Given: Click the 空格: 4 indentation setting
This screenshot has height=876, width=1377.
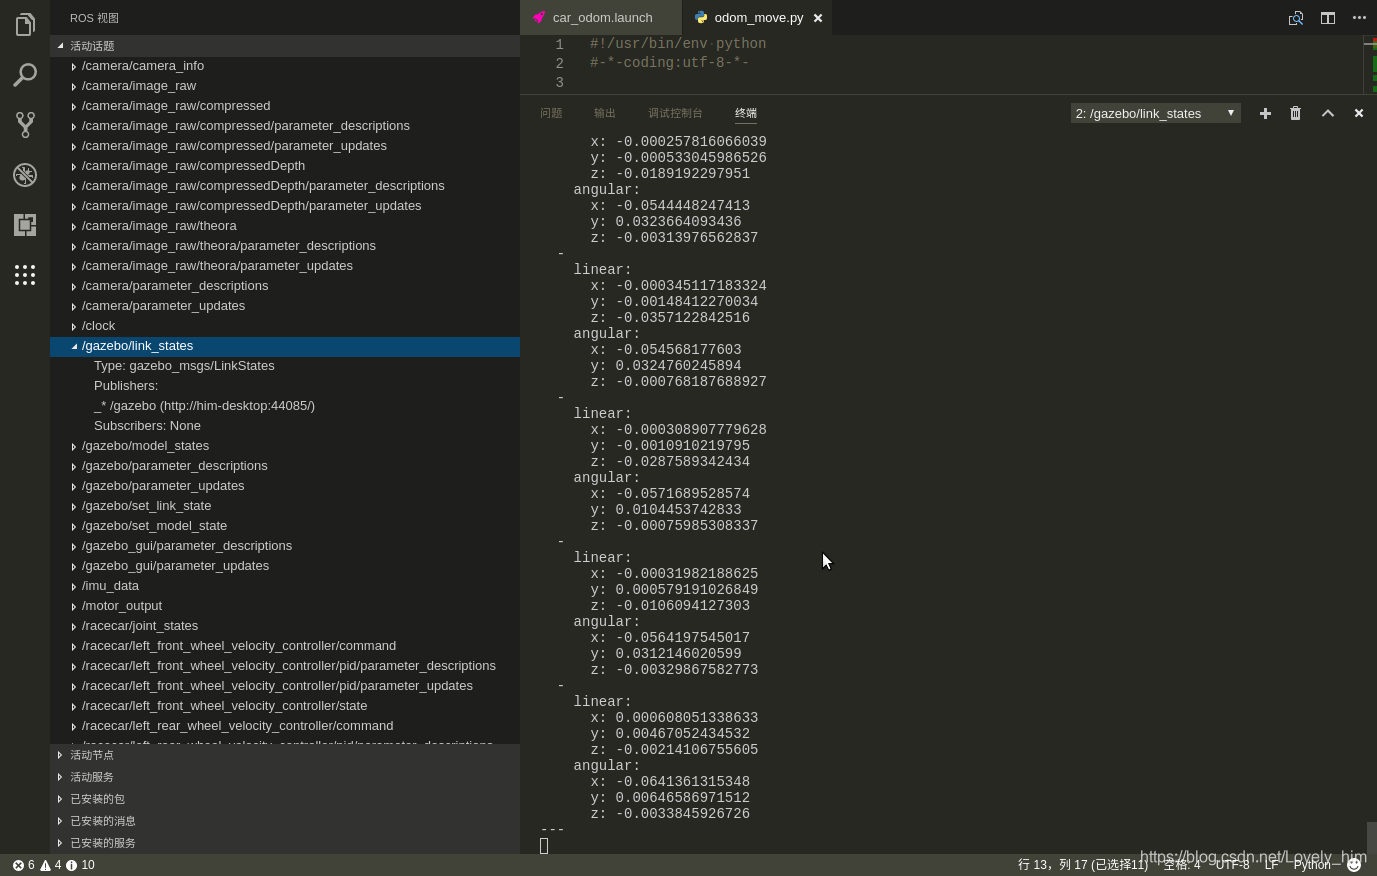Looking at the screenshot, I should pyautogui.click(x=1181, y=865).
